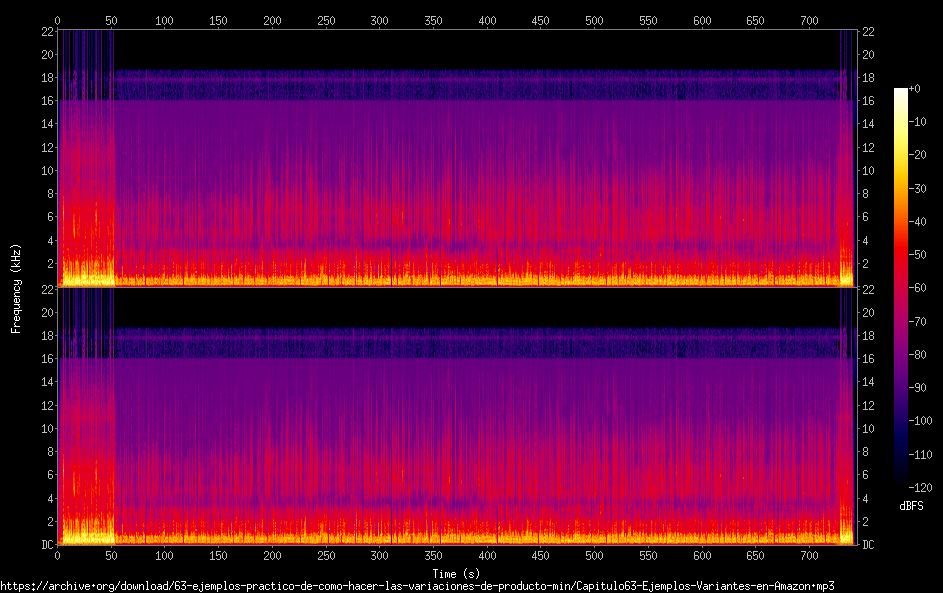This screenshot has height=593, width=943.
Task: Click the "-60" color scale label
Action: pos(918,287)
